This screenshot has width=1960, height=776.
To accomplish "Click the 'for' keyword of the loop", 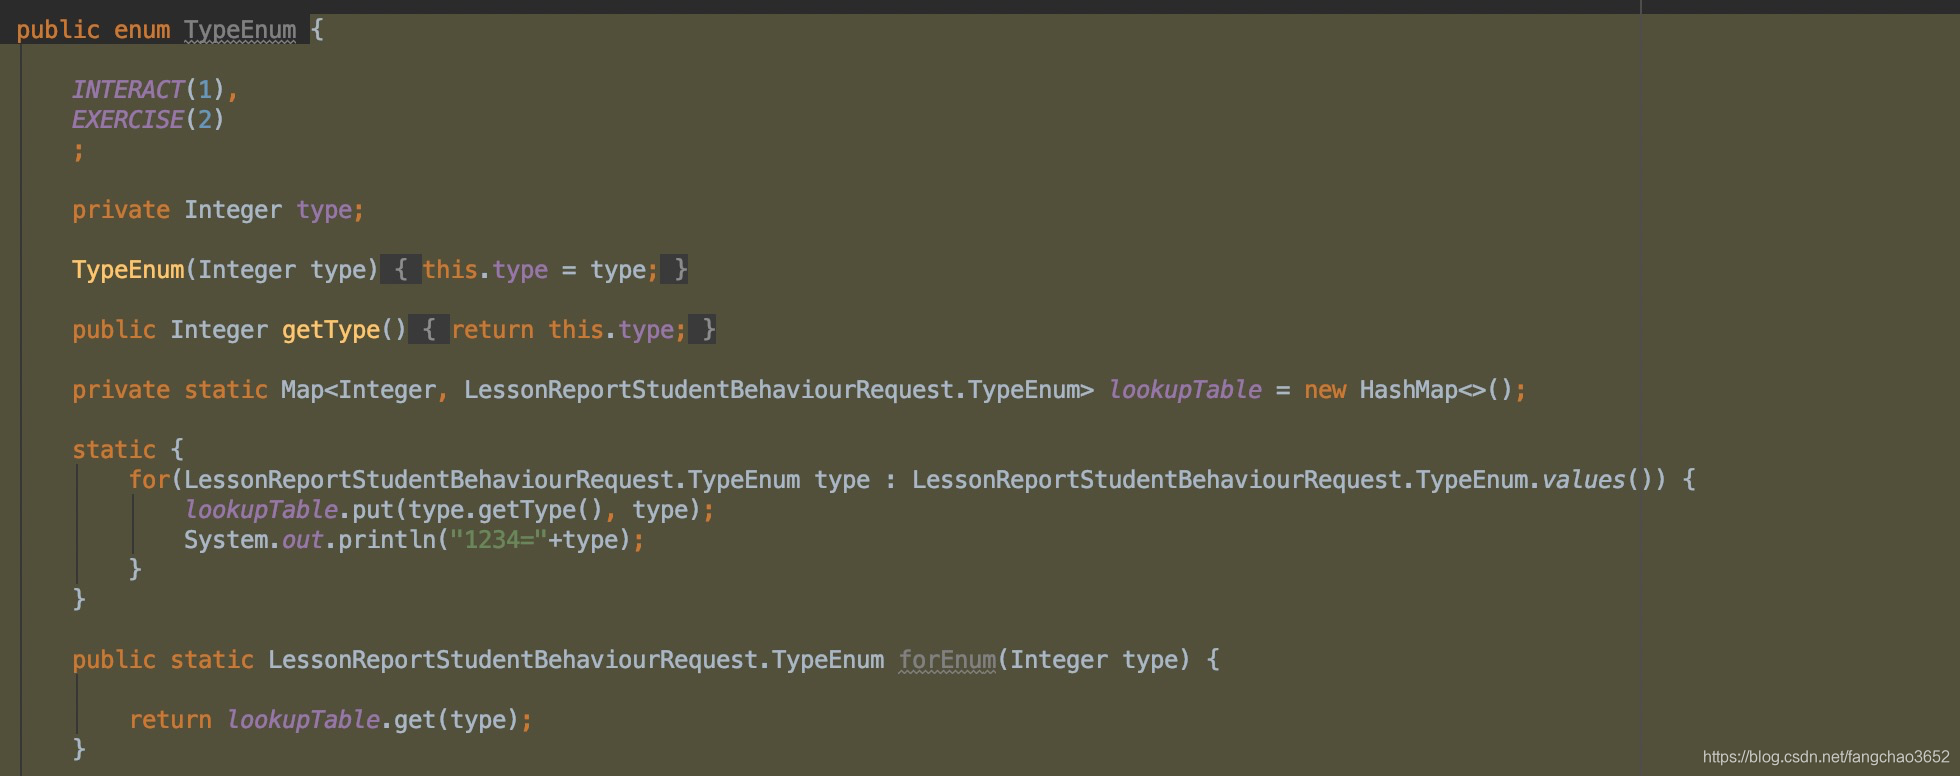I will click(x=149, y=480).
